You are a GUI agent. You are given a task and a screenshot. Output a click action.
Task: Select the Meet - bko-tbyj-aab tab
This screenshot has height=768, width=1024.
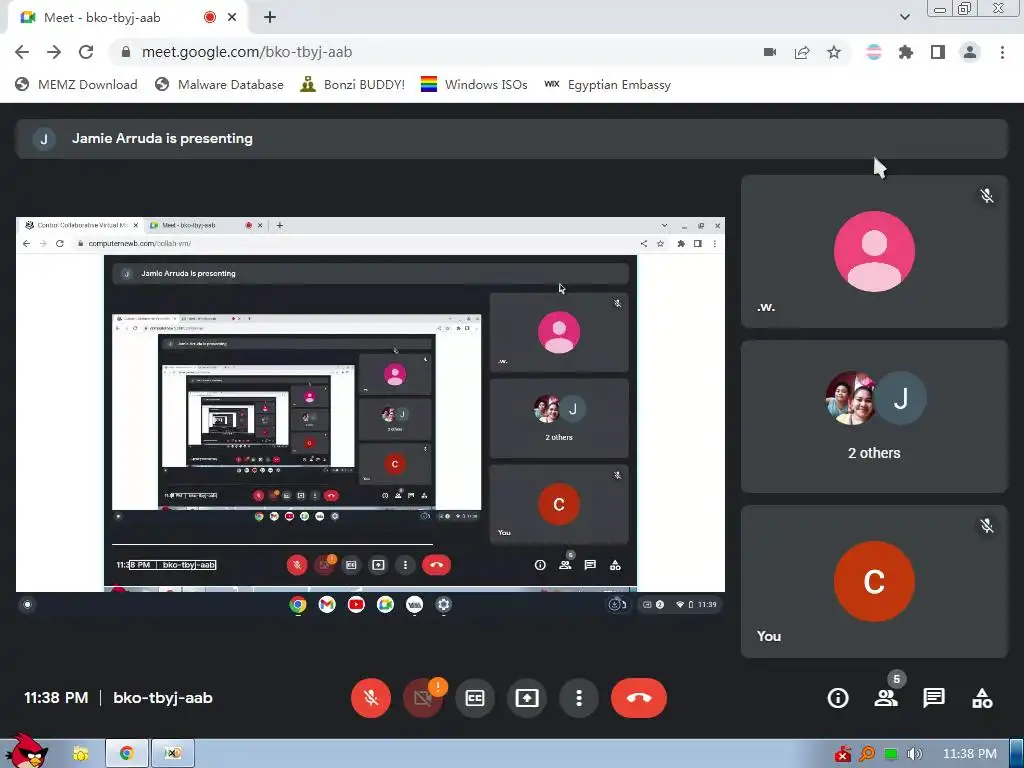128,18
